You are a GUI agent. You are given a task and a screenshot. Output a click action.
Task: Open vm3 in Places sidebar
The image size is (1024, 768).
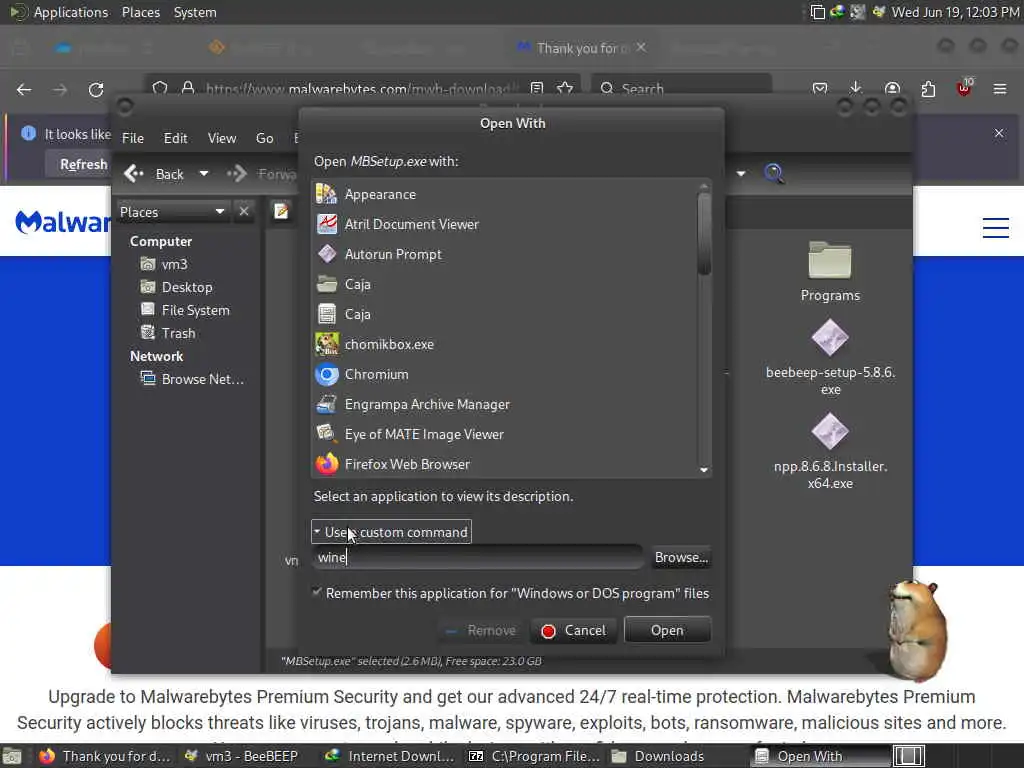tap(164, 264)
